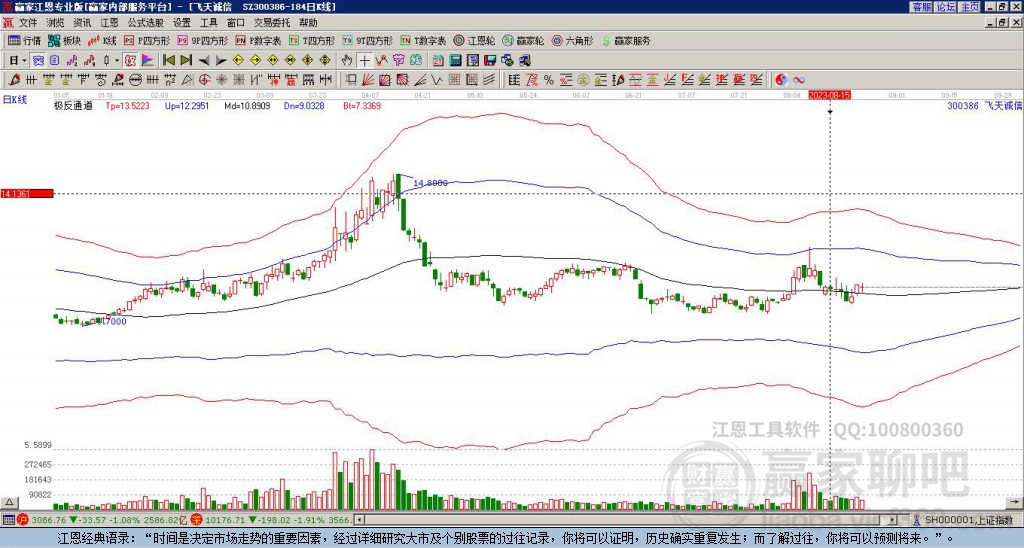The image size is (1024, 548).
Task: Click the grid icon at status bar left
Action: pos(8,520)
